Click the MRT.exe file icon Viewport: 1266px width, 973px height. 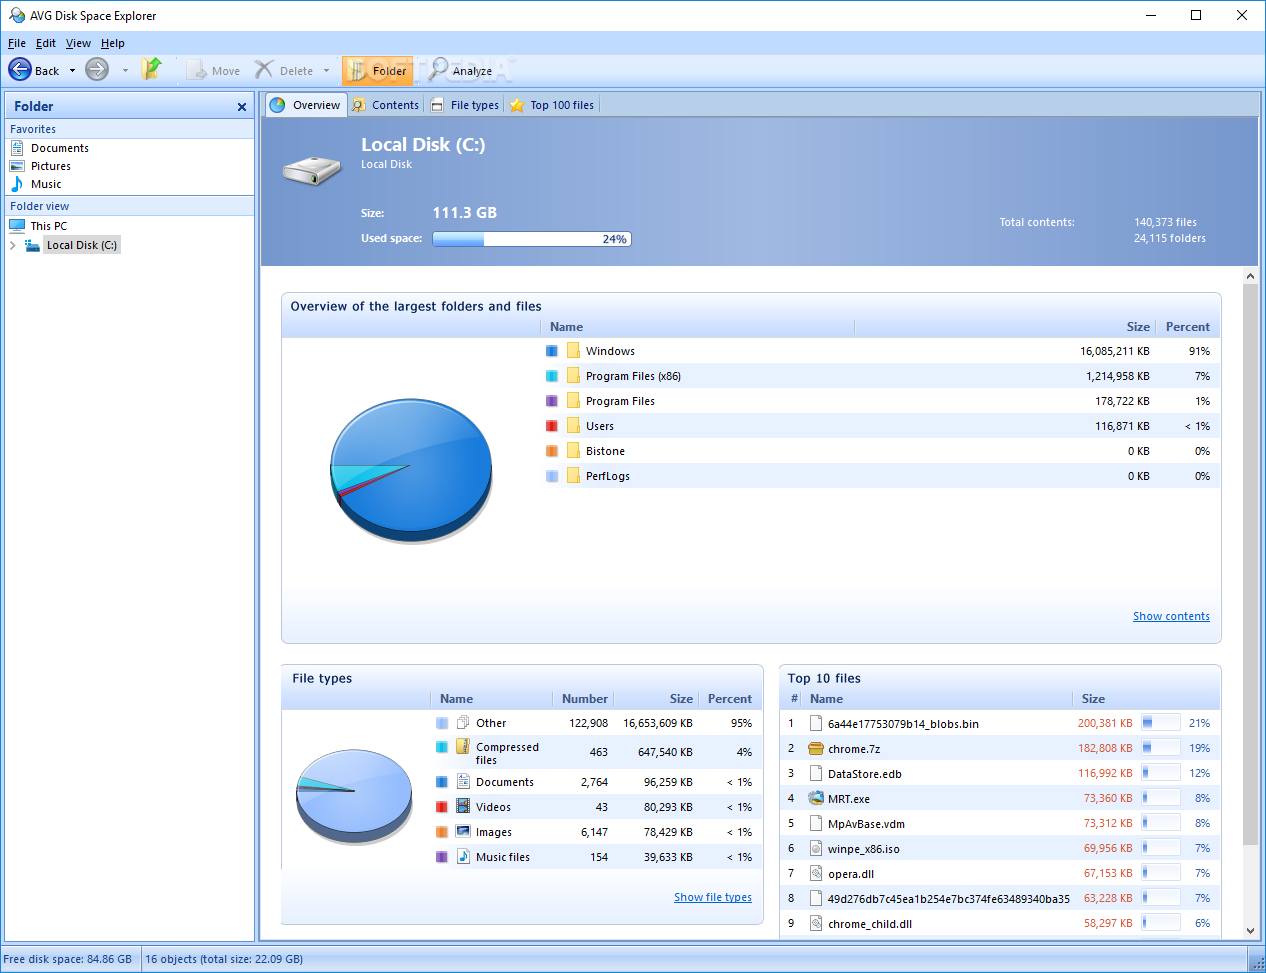pyautogui.click(x=816, y=798)
